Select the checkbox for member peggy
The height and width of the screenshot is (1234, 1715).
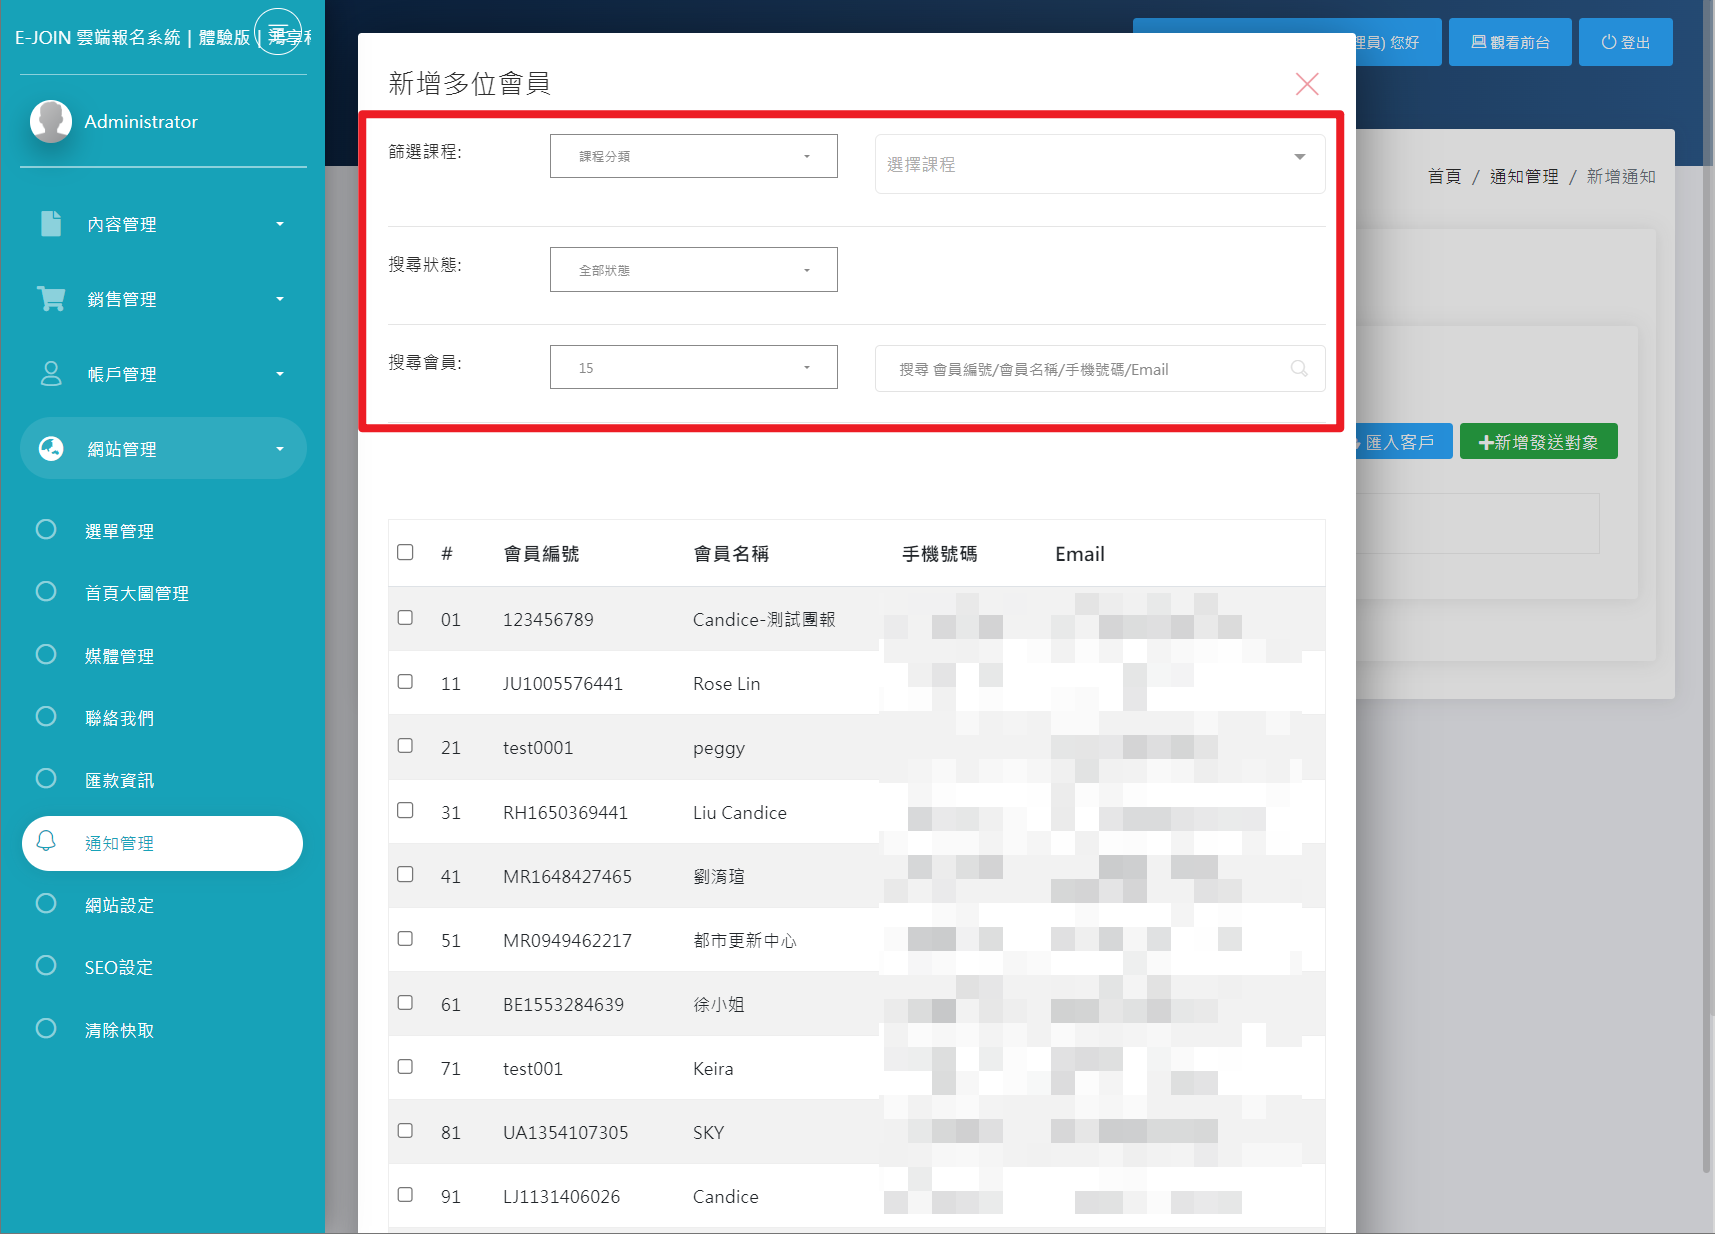pos(405,746)
